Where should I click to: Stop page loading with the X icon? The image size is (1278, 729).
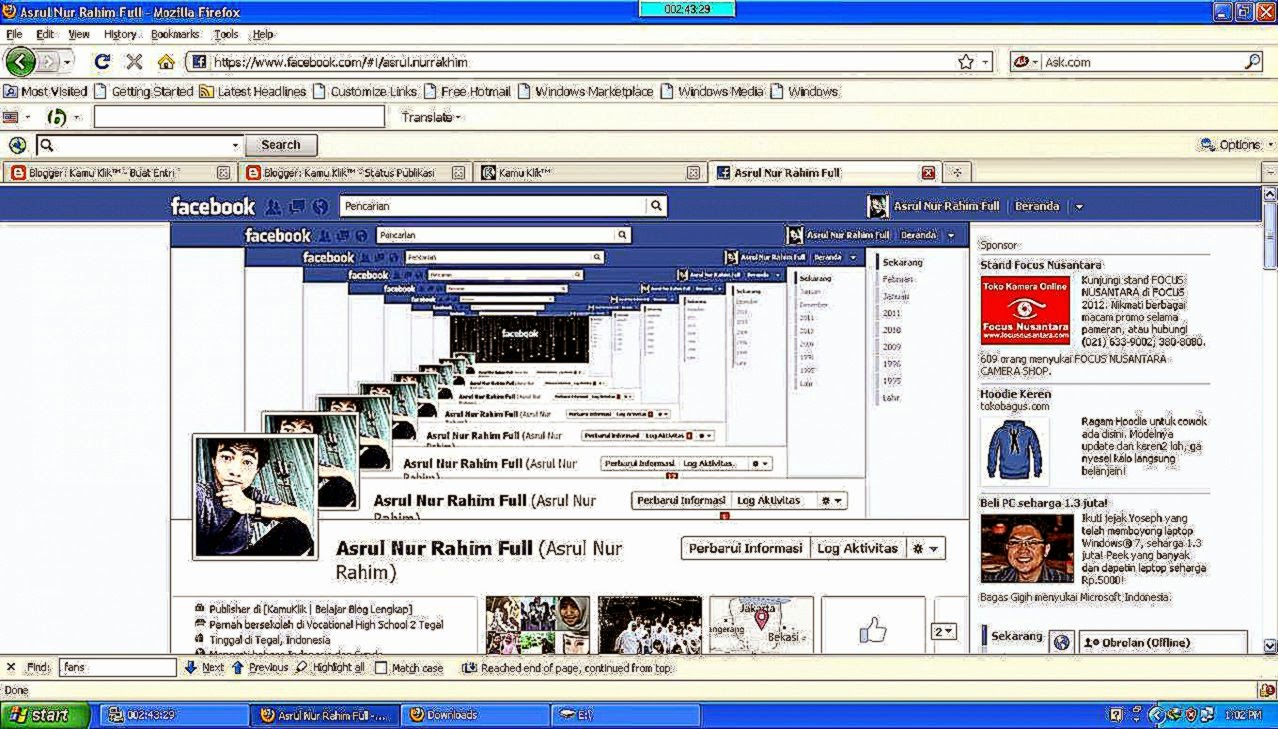[x=134, y=62]
